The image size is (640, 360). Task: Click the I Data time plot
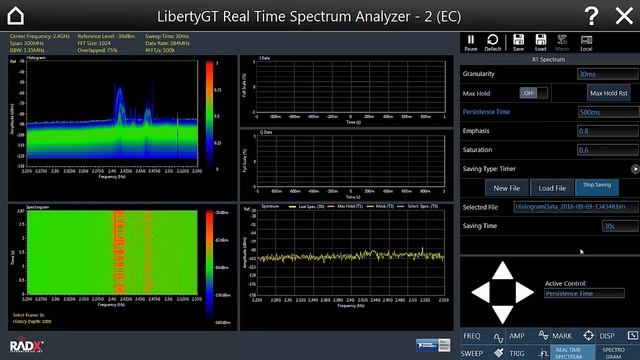coord(351,87)
